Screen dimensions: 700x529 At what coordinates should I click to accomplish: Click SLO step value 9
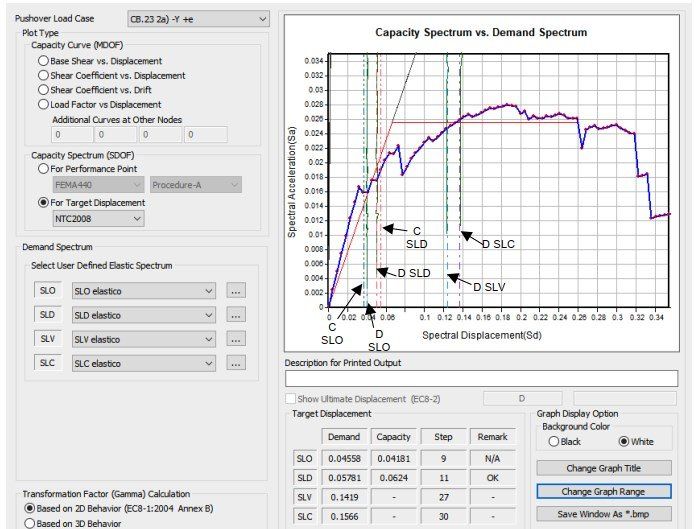[x=443, y=458]
